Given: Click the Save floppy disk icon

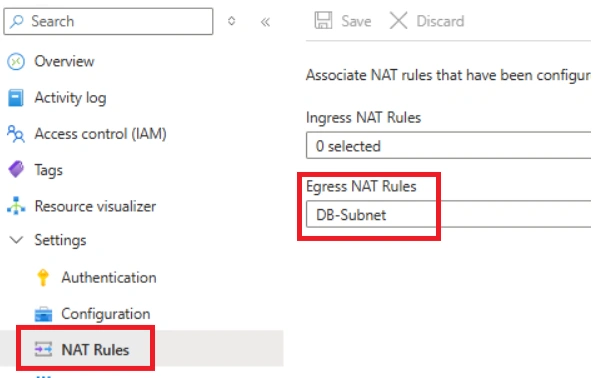Looking at the screenshot, I should pos(323,21).
